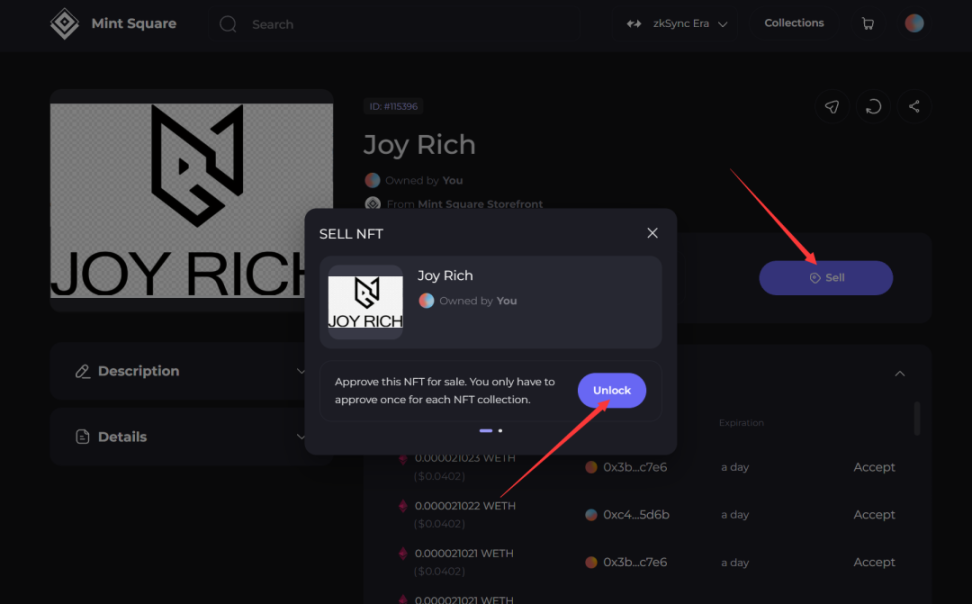Refresh the NFT metadata
972x604 pixels.
[x=873, y=107]
